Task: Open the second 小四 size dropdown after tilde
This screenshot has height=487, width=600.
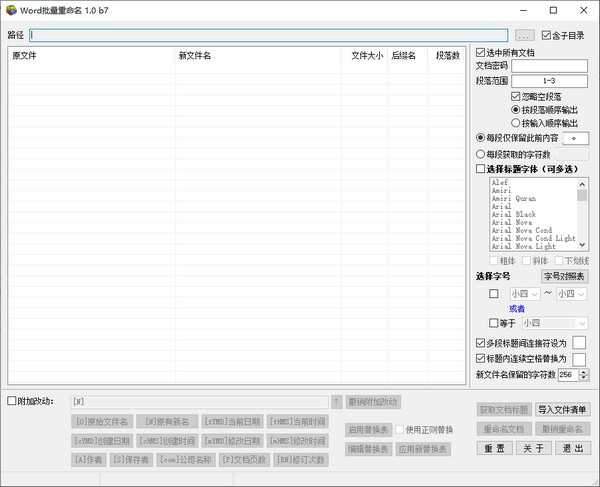Action: (x=571, y=294)
